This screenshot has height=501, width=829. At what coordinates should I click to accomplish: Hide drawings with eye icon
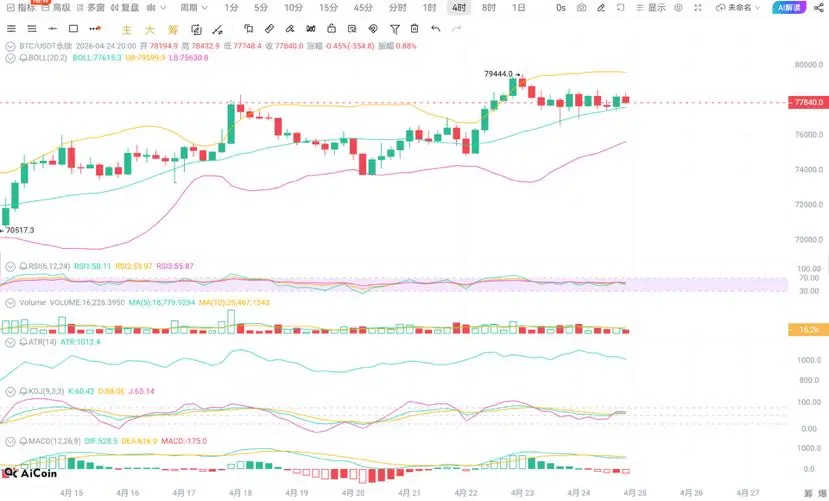tap(373, 29)
